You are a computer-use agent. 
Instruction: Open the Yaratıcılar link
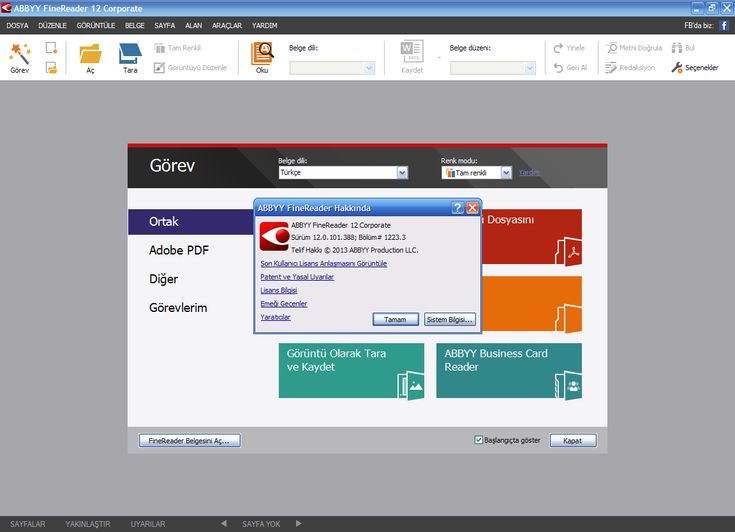pyautogui.click(x=275, y=317)
